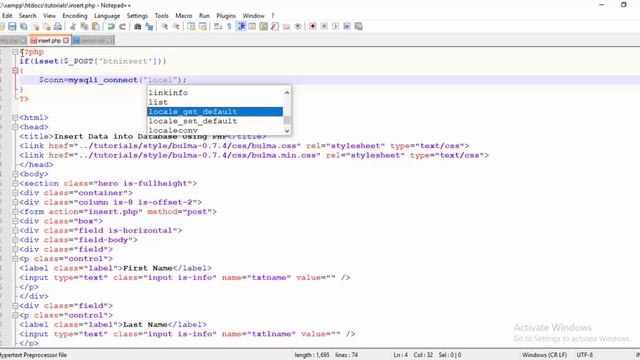Click the autocomplete list scrollbar thumb
640x360 pixels.
tap(287, 120)
